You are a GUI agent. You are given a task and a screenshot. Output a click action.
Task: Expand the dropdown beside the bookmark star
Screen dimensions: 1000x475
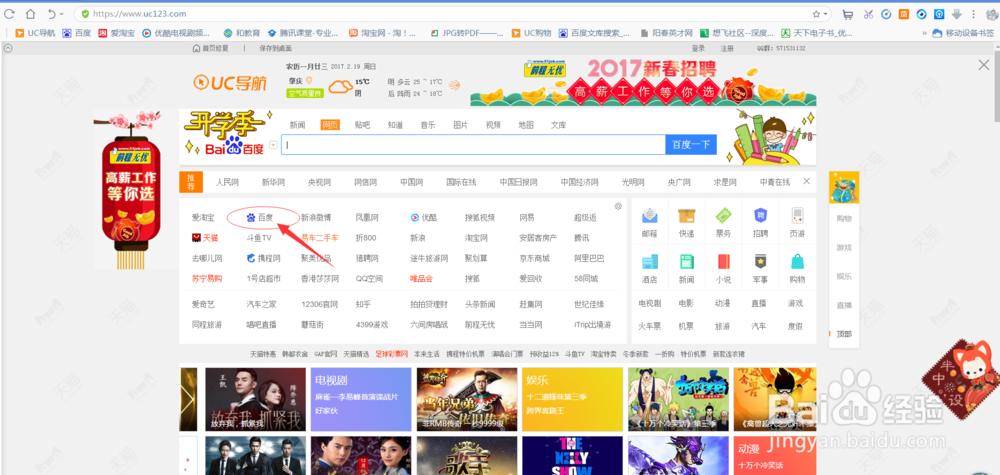click(825, 14)
